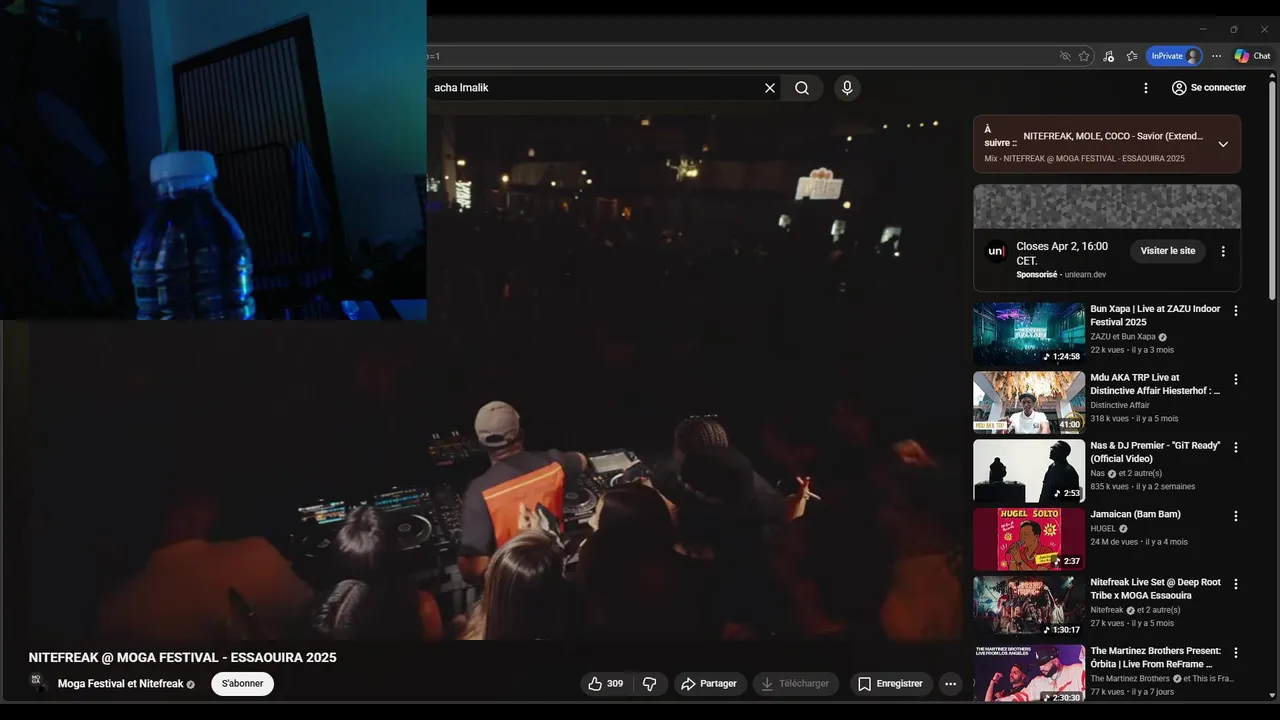The height and width of the screenshot is (720, 1280).
Task: Open options for The Martinez Brothers Órbita video
Action: click(1236, 653)
